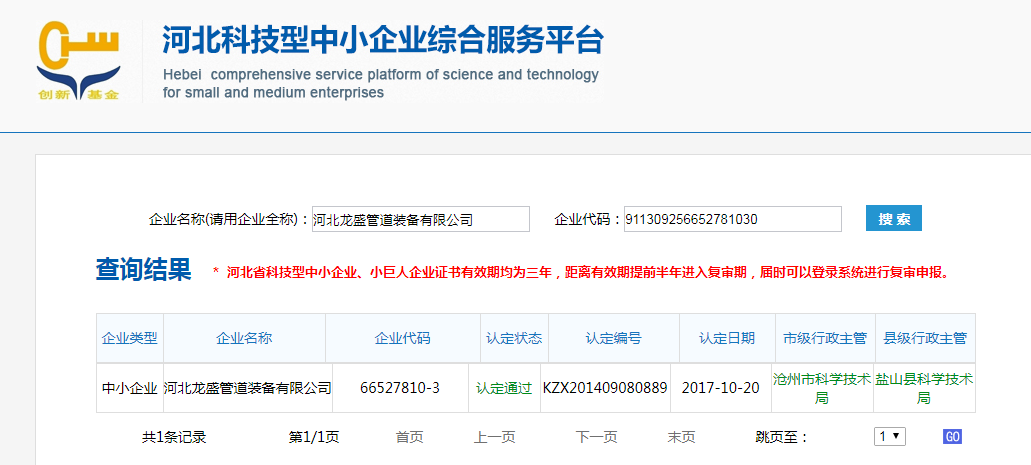
Task: Click the English platform subtitle text
Action: [x=381, y=84]
